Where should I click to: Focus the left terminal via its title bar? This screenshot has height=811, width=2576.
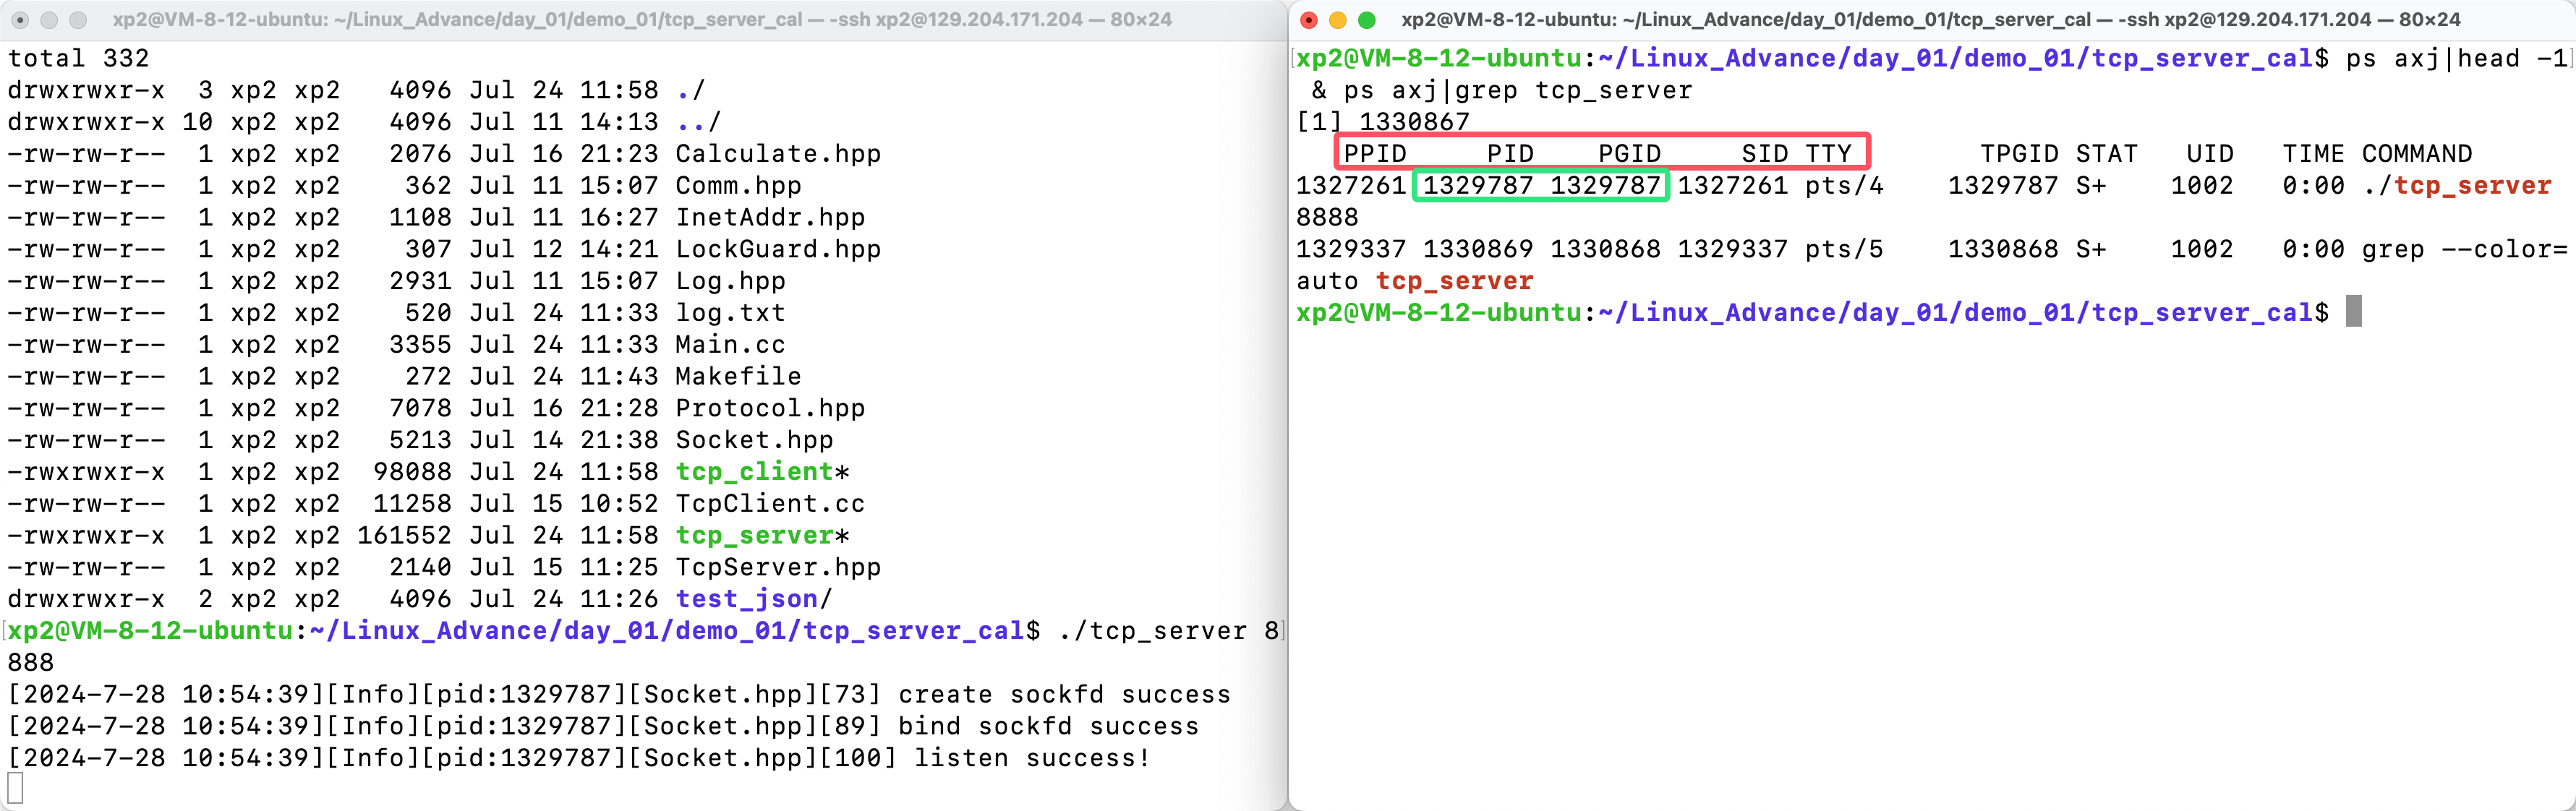click(641, 20)
